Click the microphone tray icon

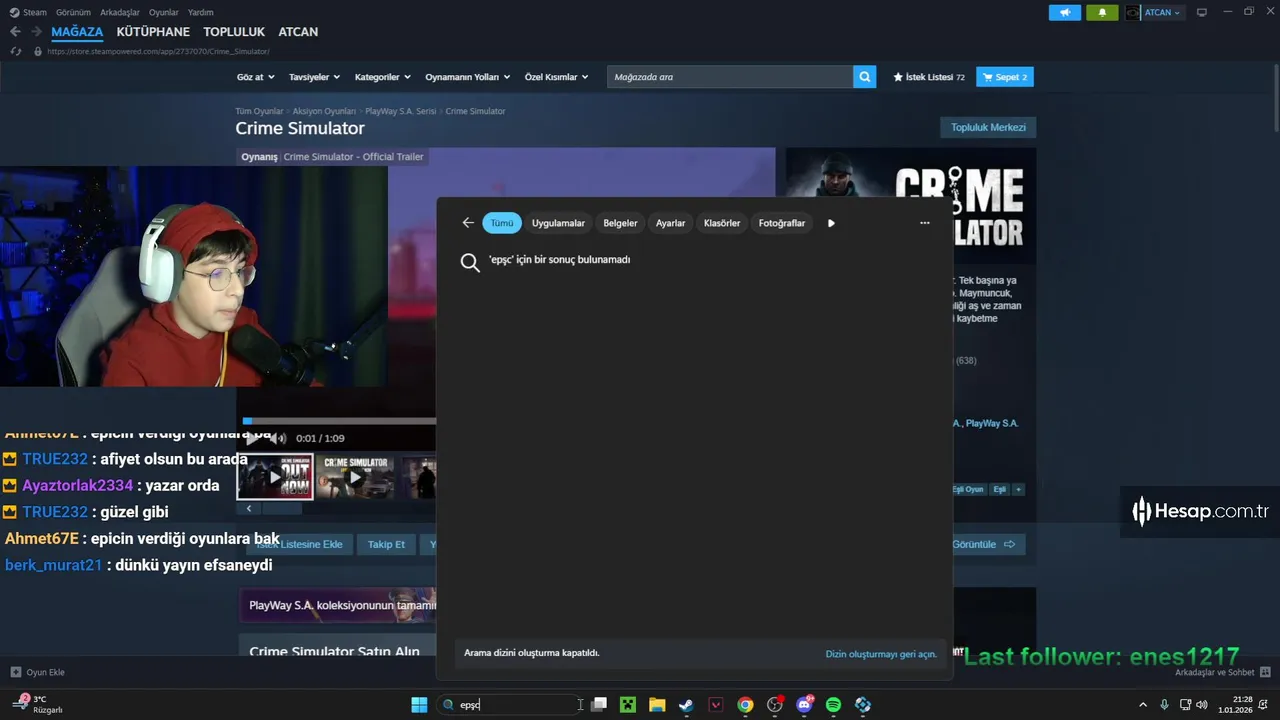click(1164, 705)
